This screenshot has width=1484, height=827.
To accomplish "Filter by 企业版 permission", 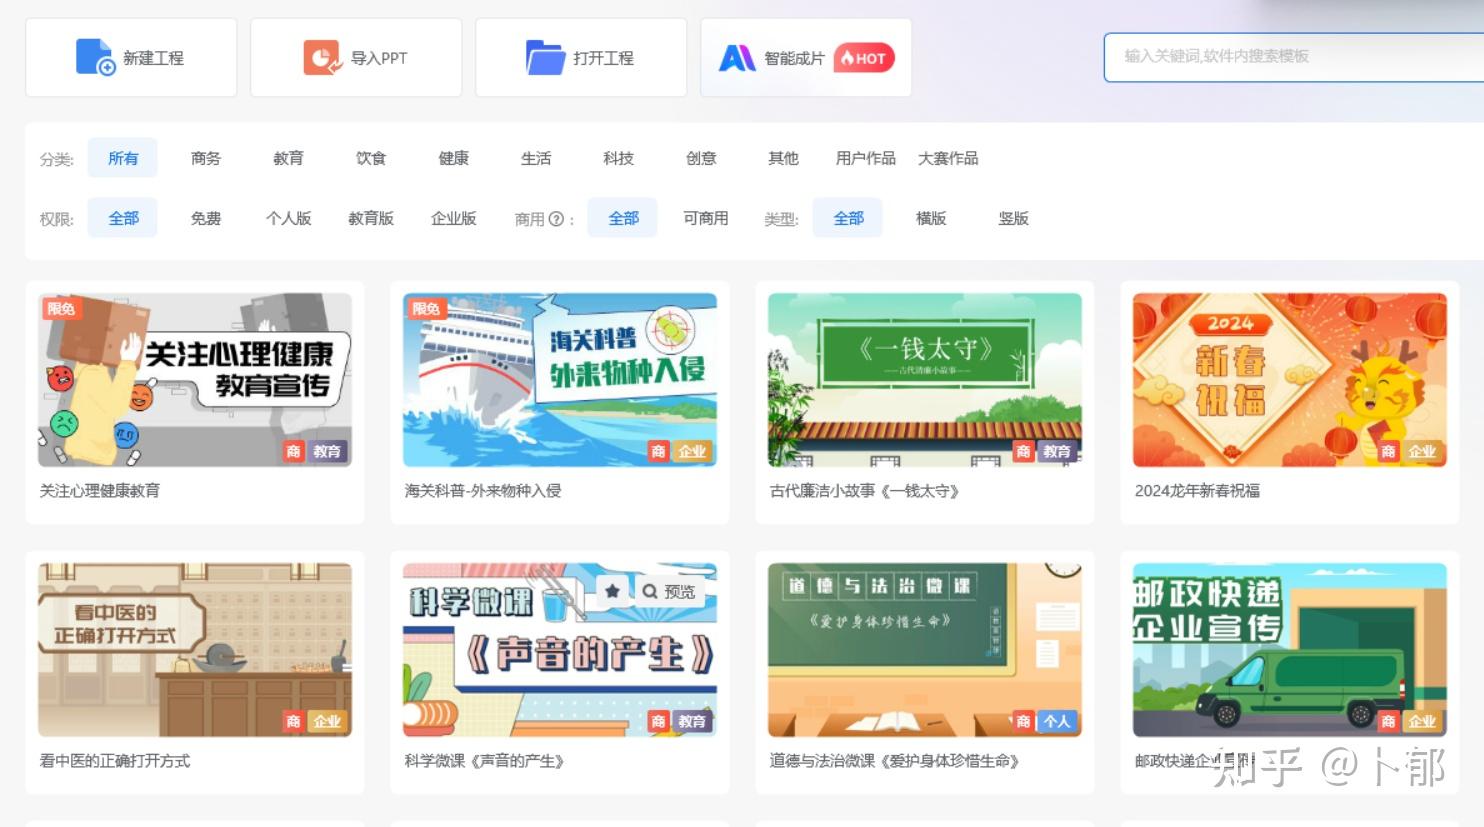I will (453, 218).
